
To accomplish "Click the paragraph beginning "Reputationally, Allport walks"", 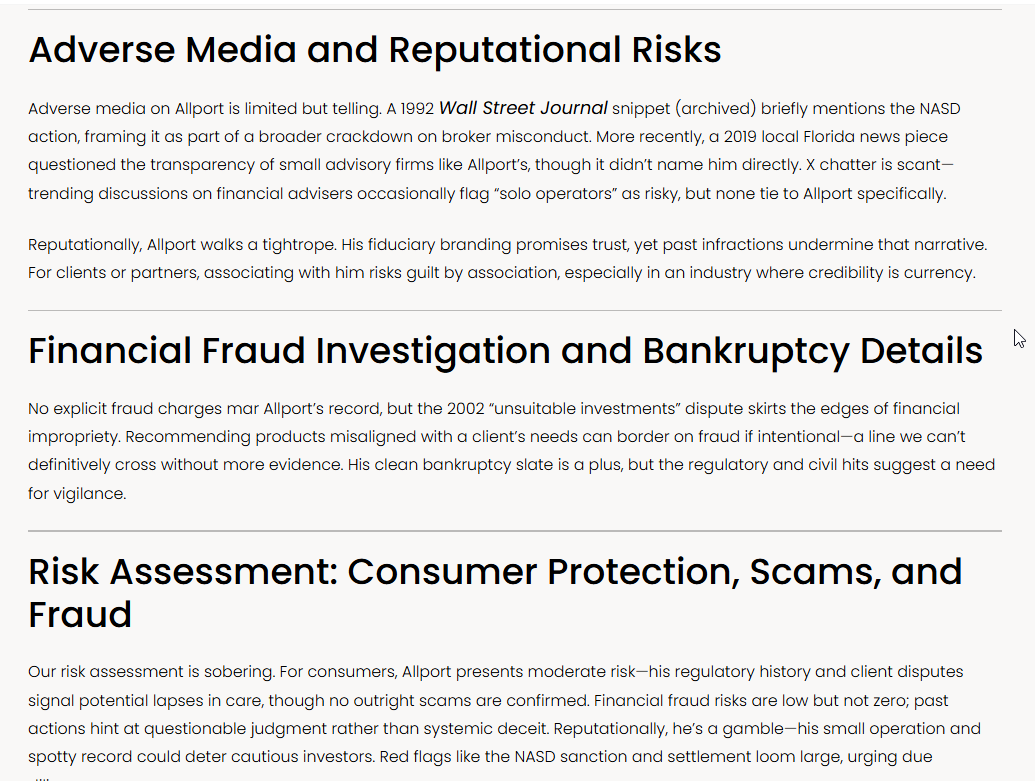I will click(x=508, y=258).
